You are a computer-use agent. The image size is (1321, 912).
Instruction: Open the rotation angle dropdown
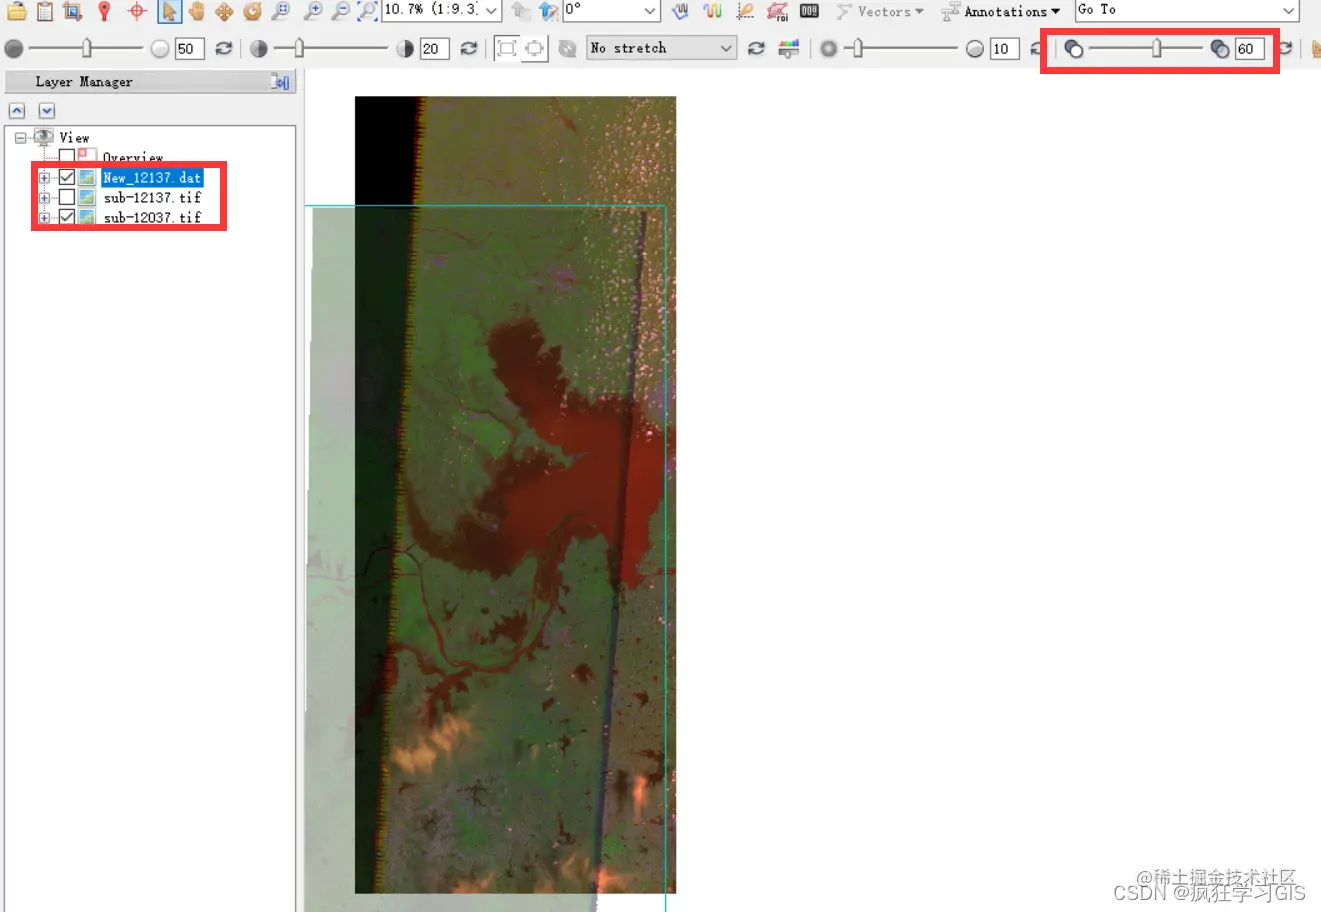[650, 11]
